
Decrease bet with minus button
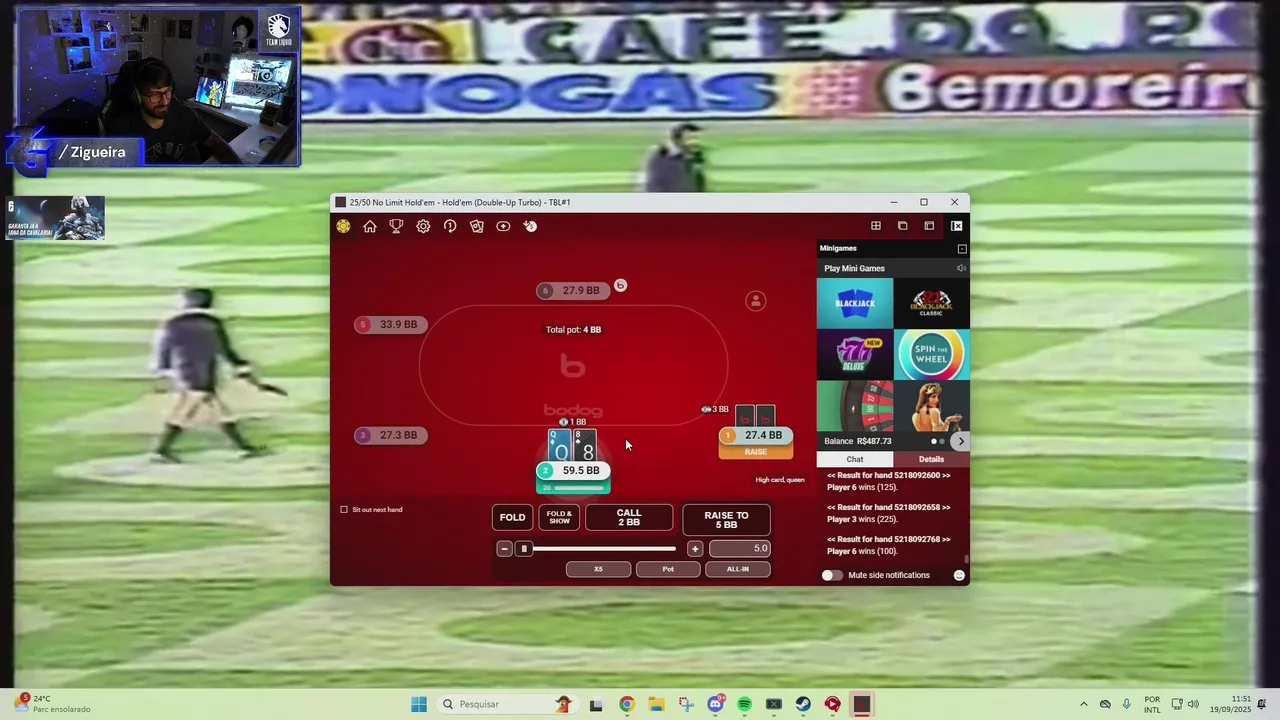505,548
